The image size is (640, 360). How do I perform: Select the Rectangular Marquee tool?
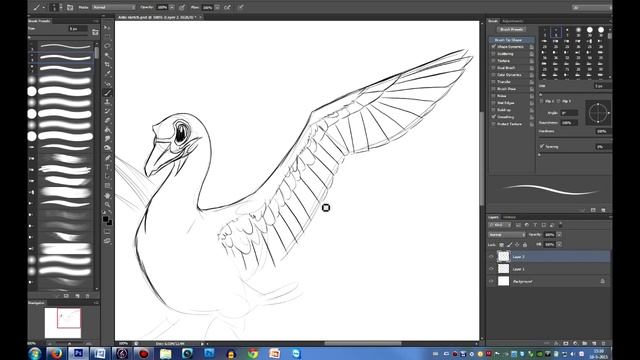click(x=107, y=37)
